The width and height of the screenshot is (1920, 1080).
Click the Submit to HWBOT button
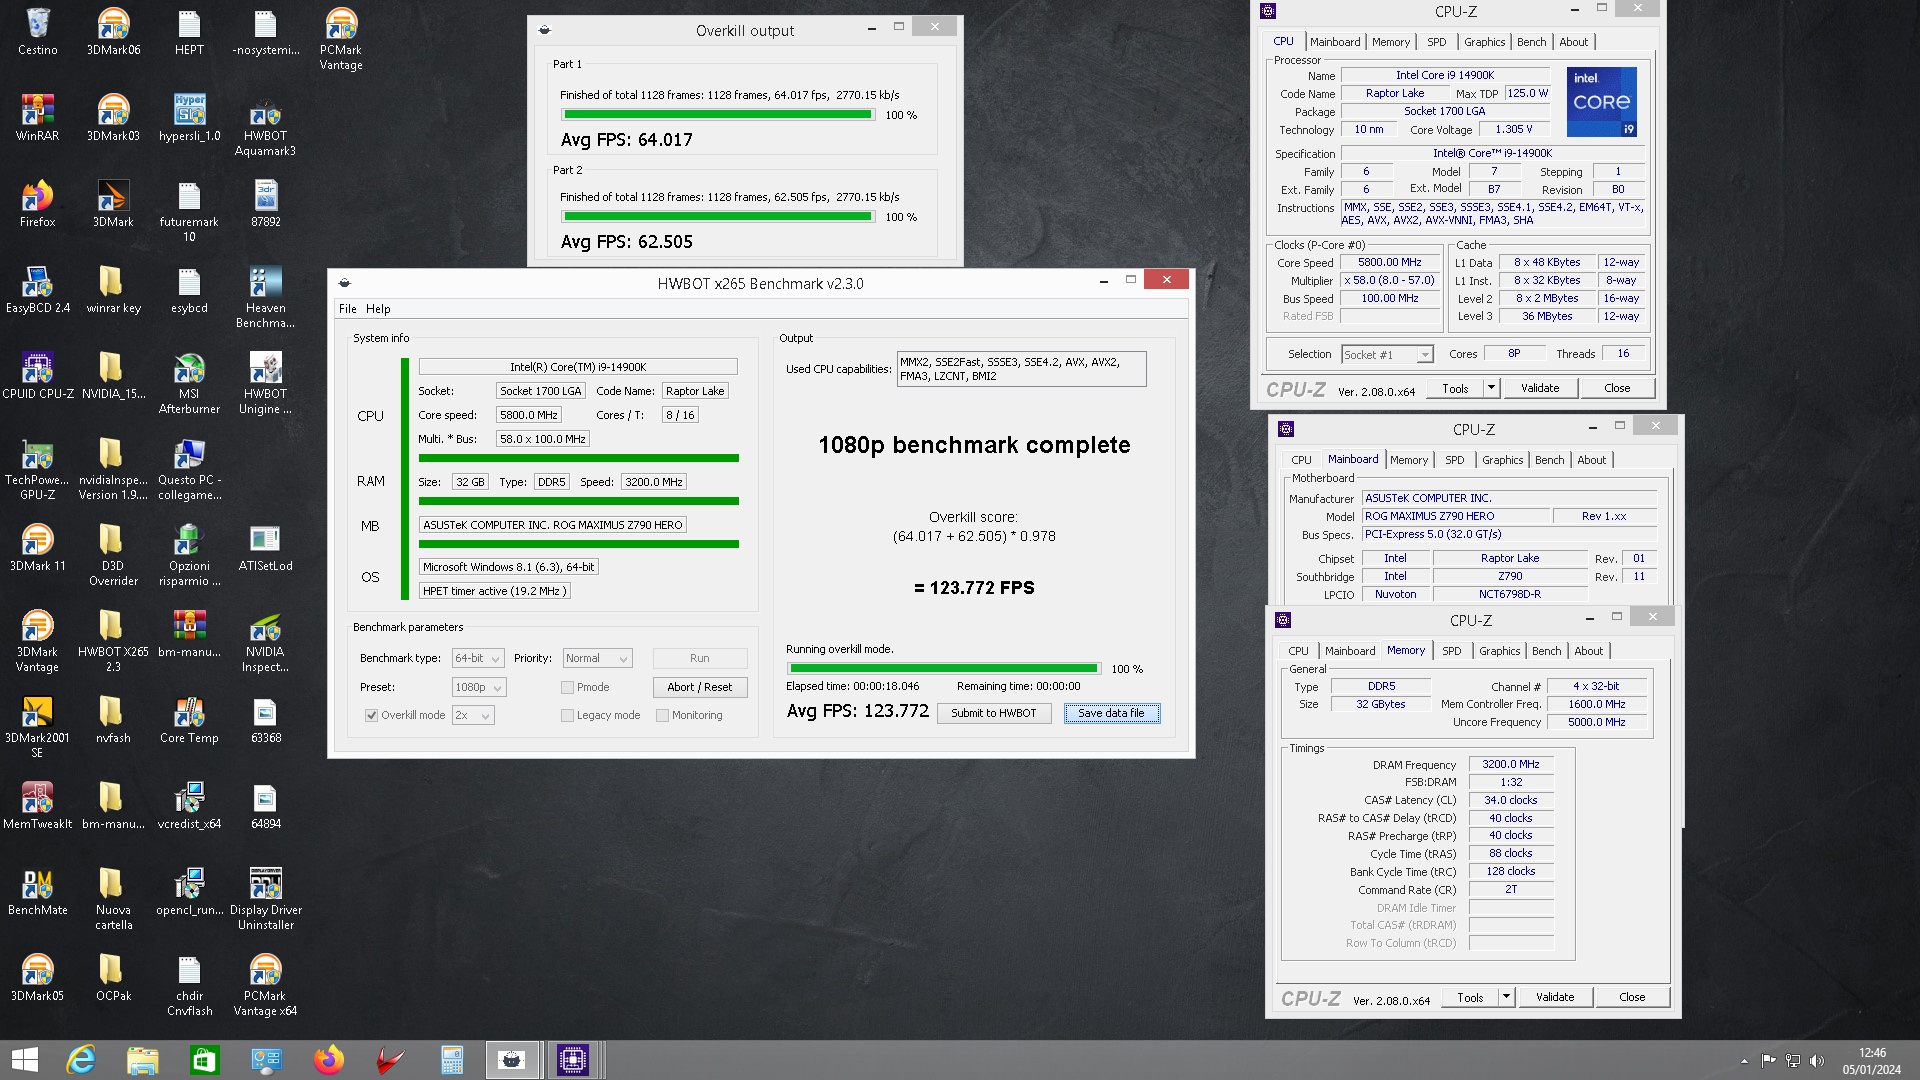pos(993,713)
